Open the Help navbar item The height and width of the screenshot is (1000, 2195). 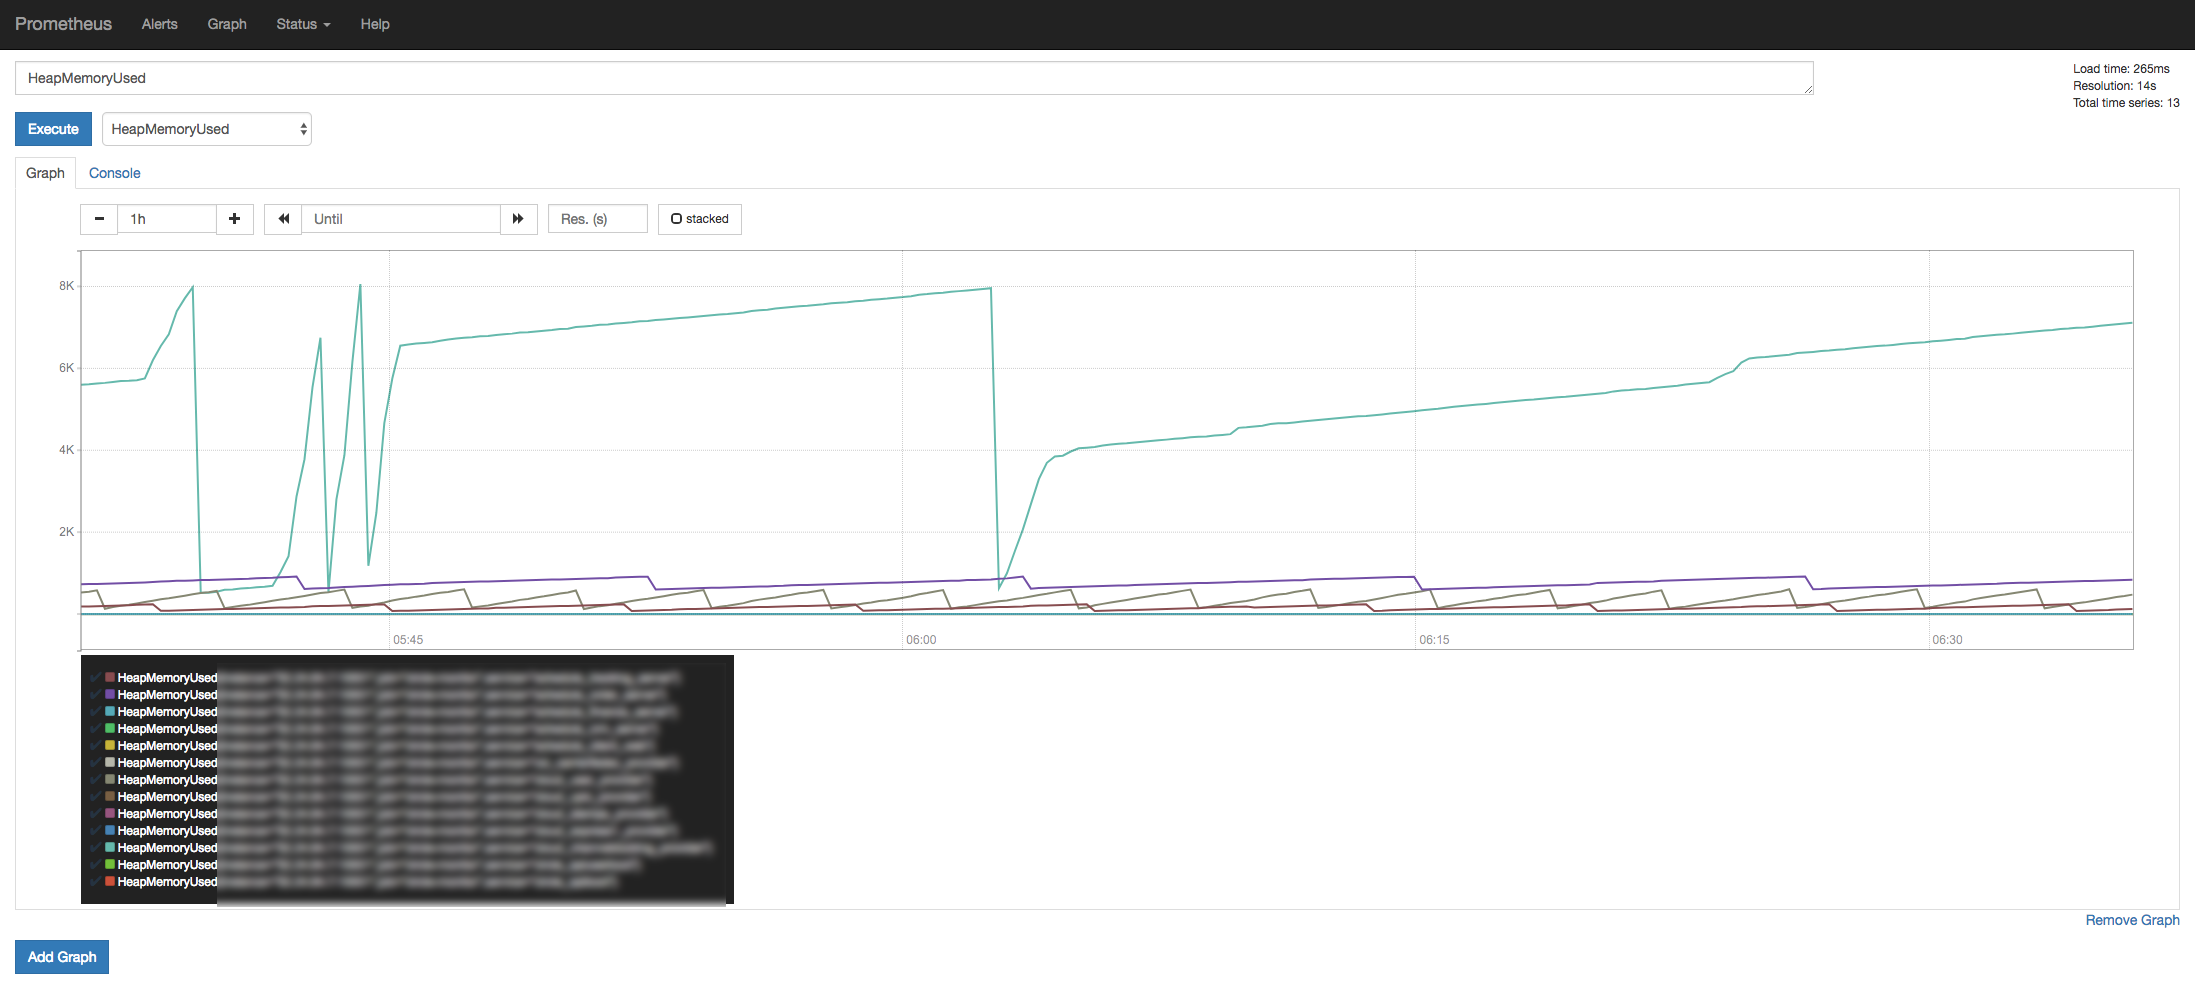tap(375, 24)
